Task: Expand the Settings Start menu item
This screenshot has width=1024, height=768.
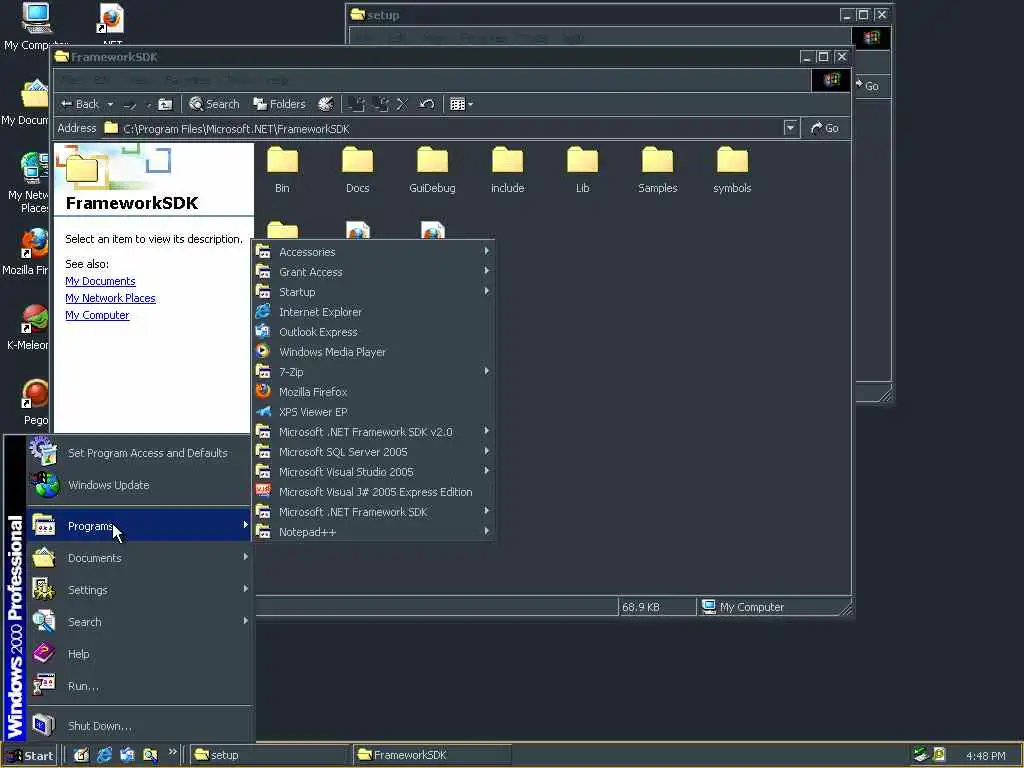Action: 138,590
